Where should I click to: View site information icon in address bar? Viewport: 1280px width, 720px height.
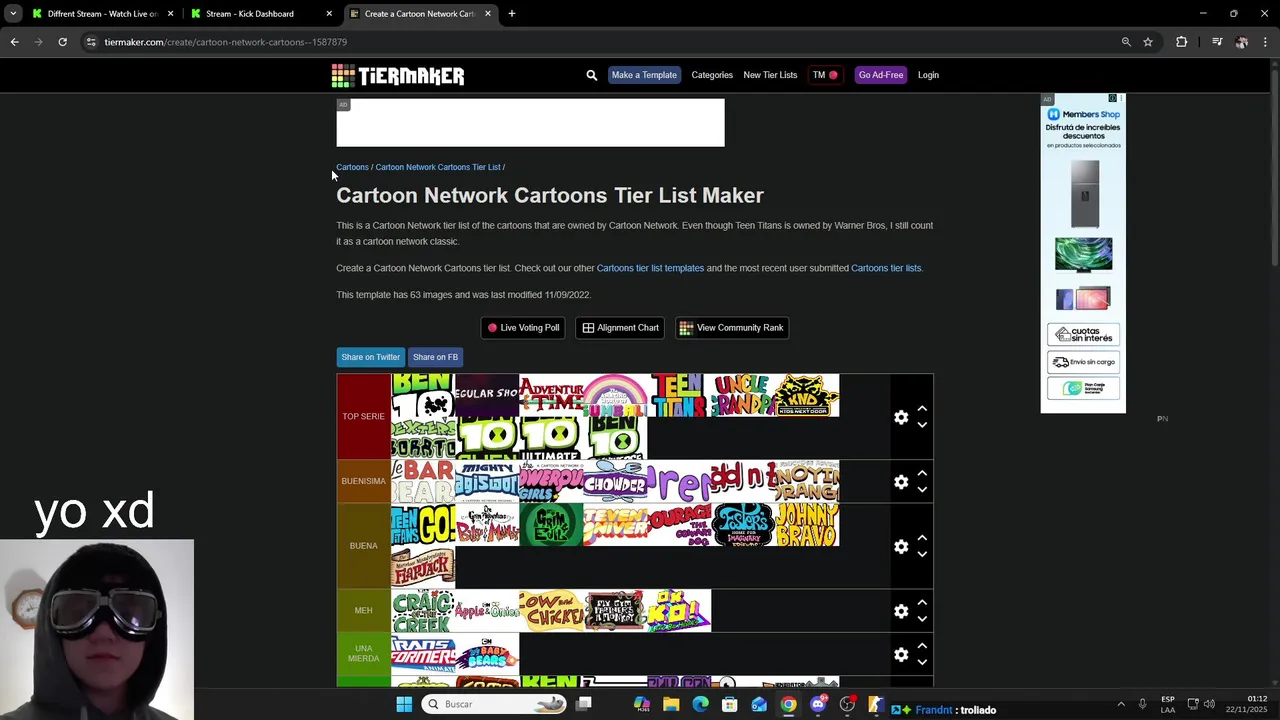tap(91, 42)
